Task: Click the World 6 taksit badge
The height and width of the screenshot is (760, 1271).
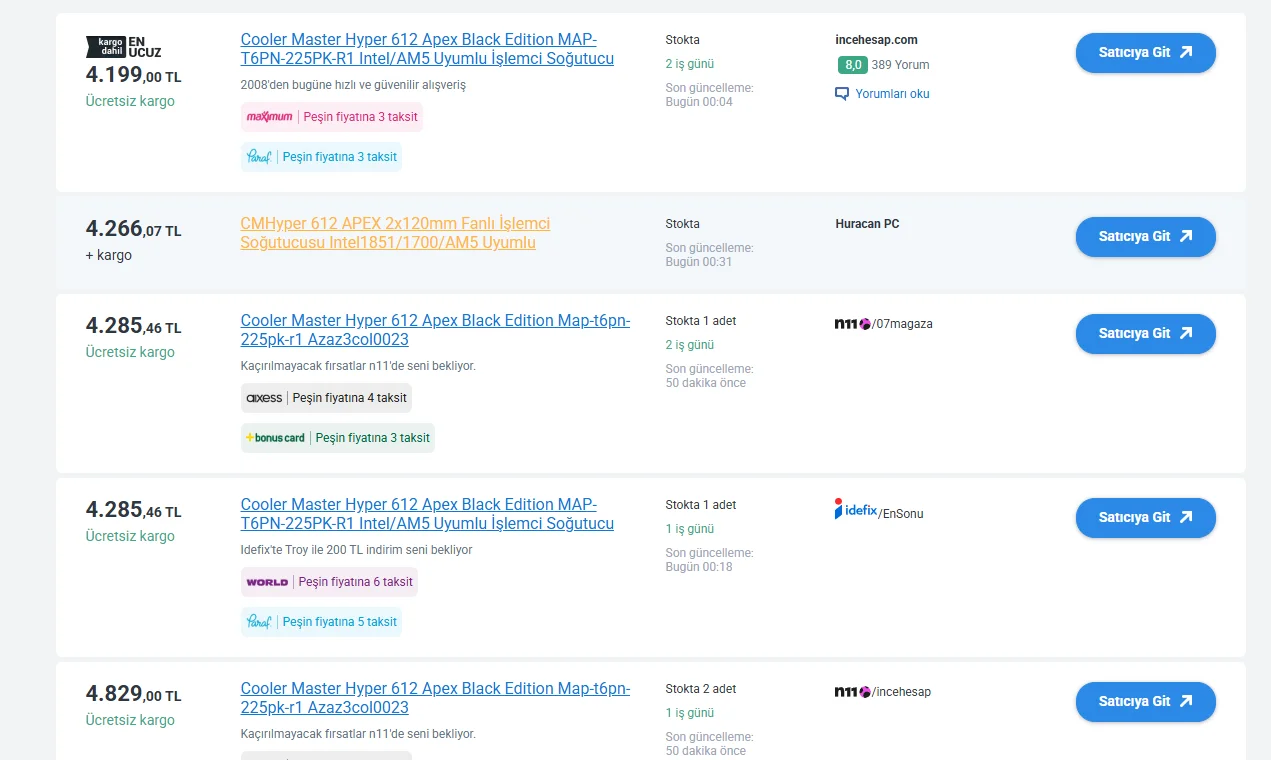Action: (329, 582)
